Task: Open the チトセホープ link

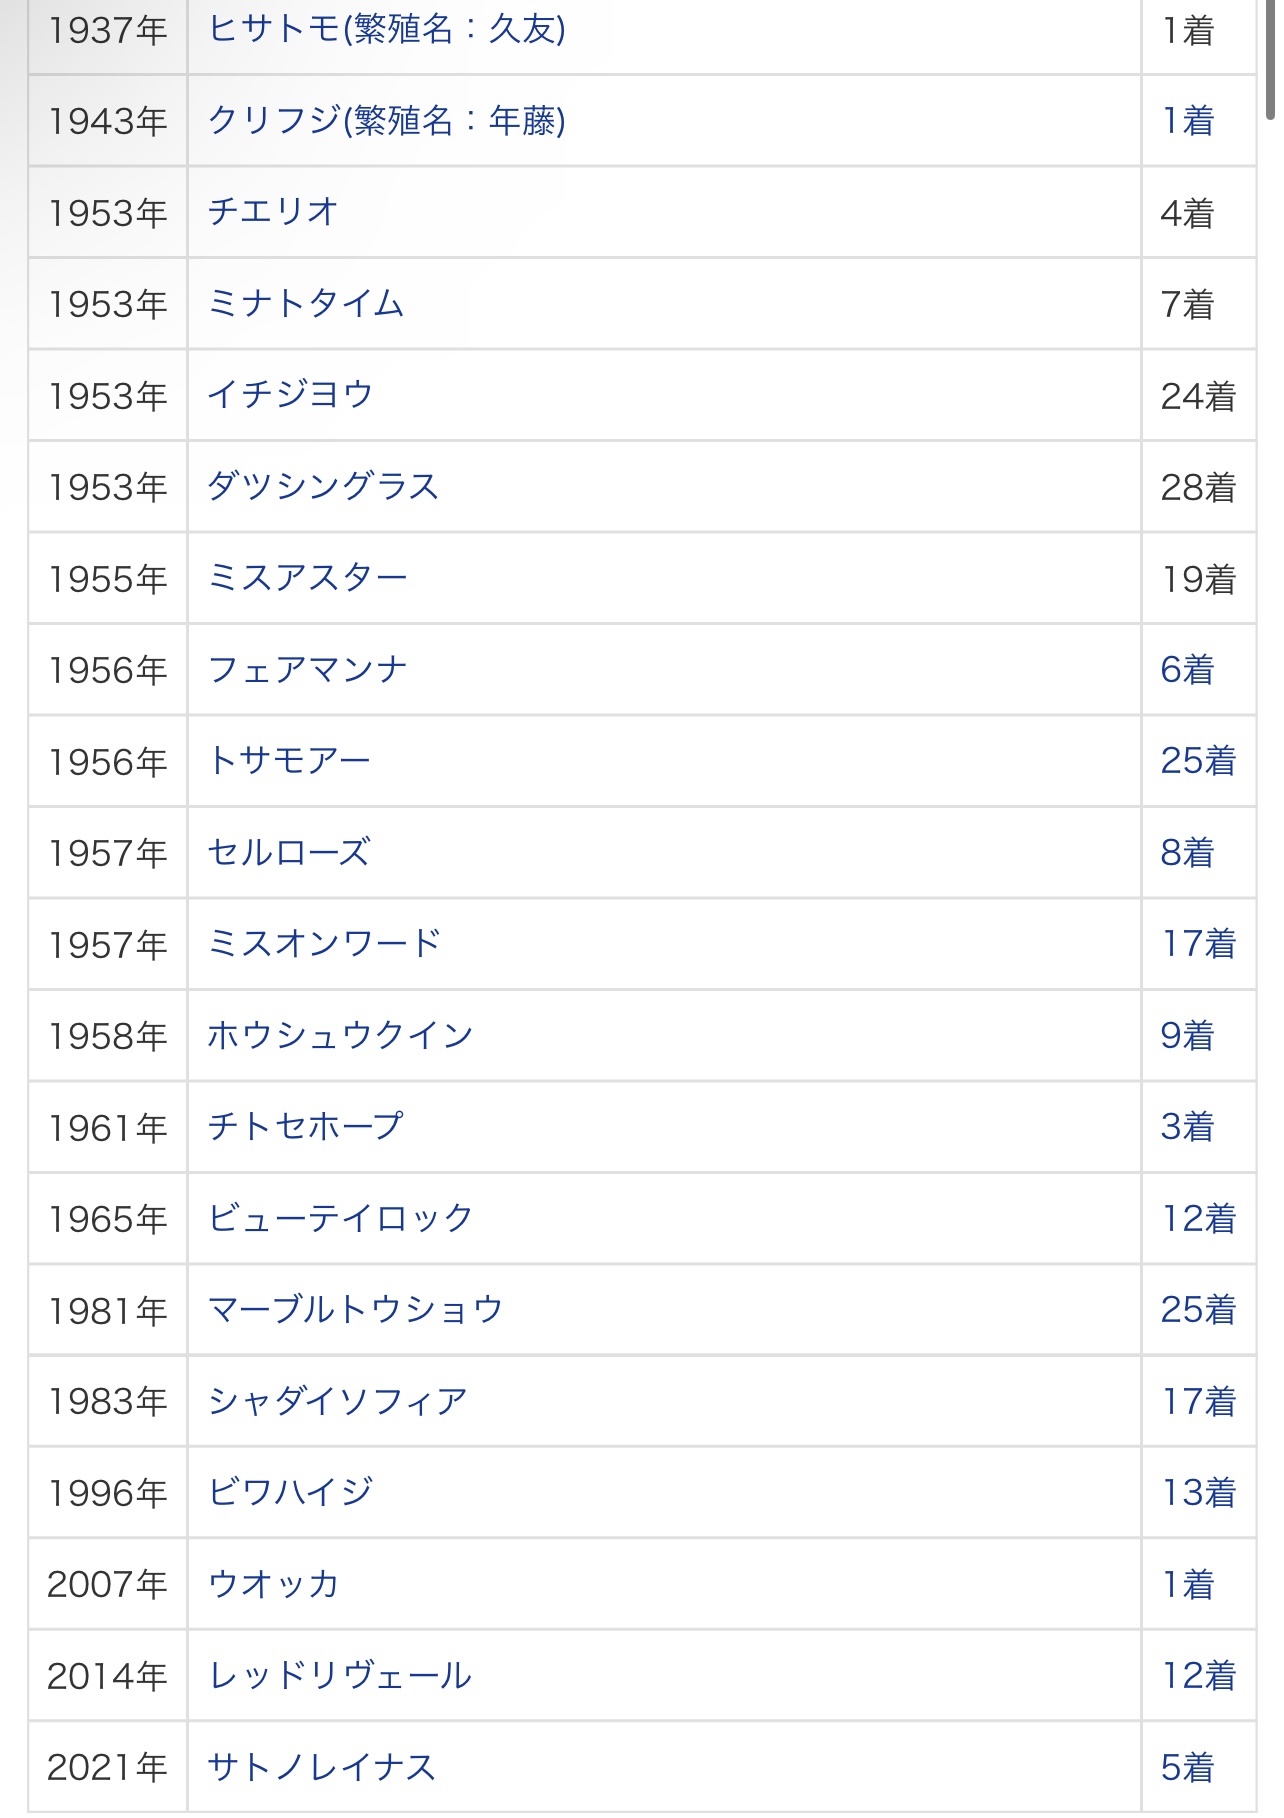Action: [x=305, y=1127]
